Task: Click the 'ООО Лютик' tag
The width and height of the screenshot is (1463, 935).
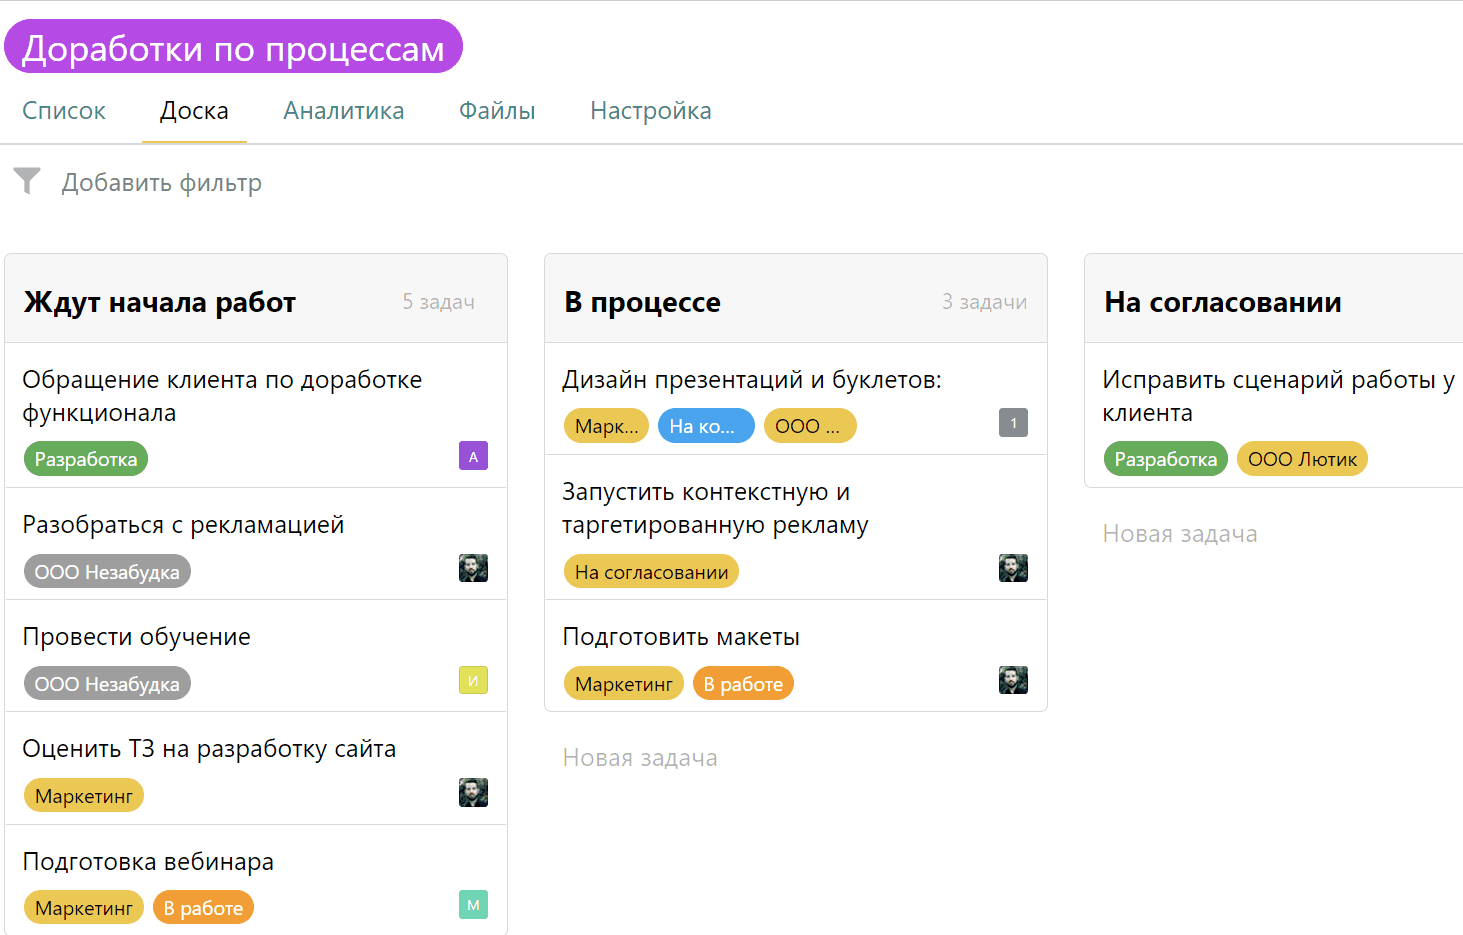Action: 1302,458
